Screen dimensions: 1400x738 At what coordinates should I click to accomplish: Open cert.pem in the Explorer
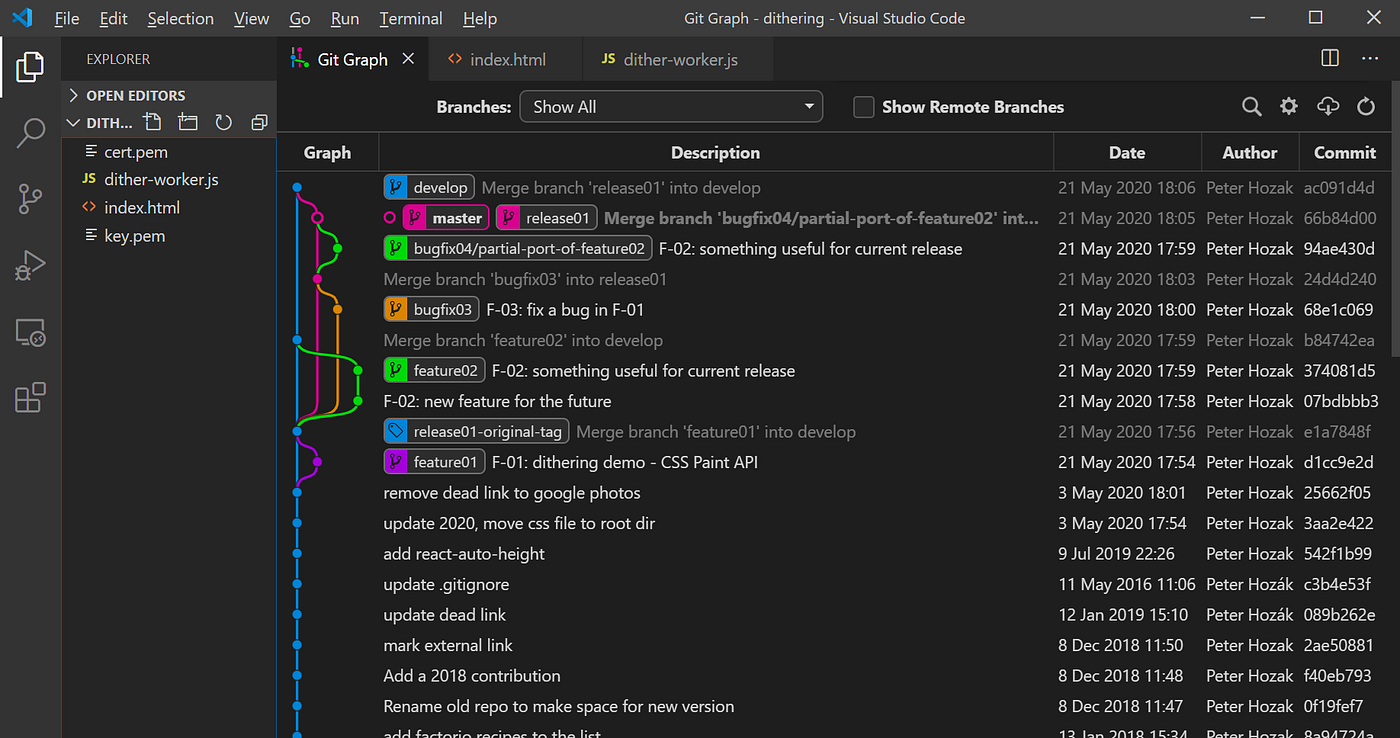168,152
